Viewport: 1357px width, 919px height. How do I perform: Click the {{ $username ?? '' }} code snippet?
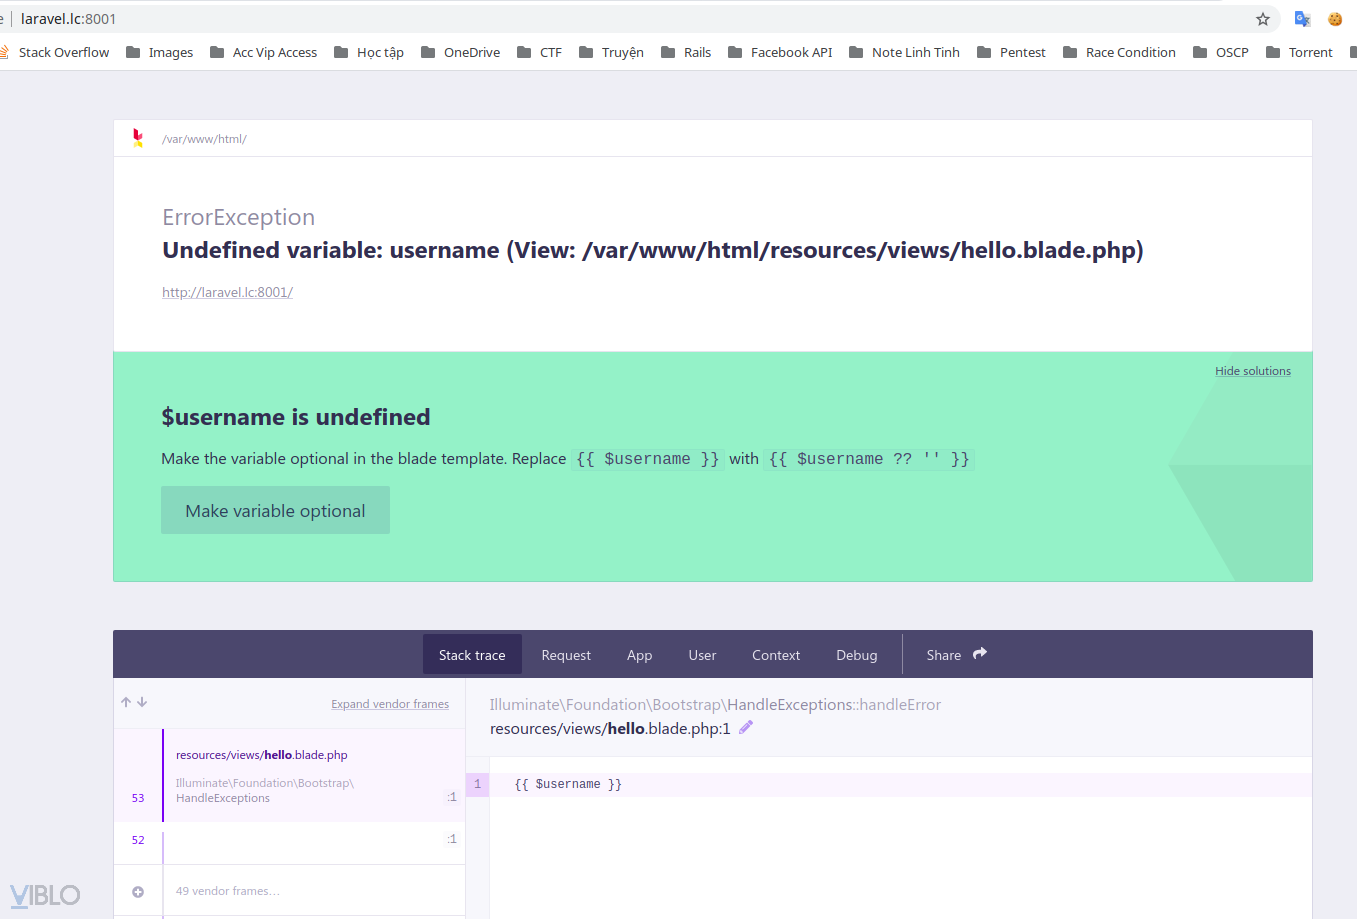coord(868,459)
